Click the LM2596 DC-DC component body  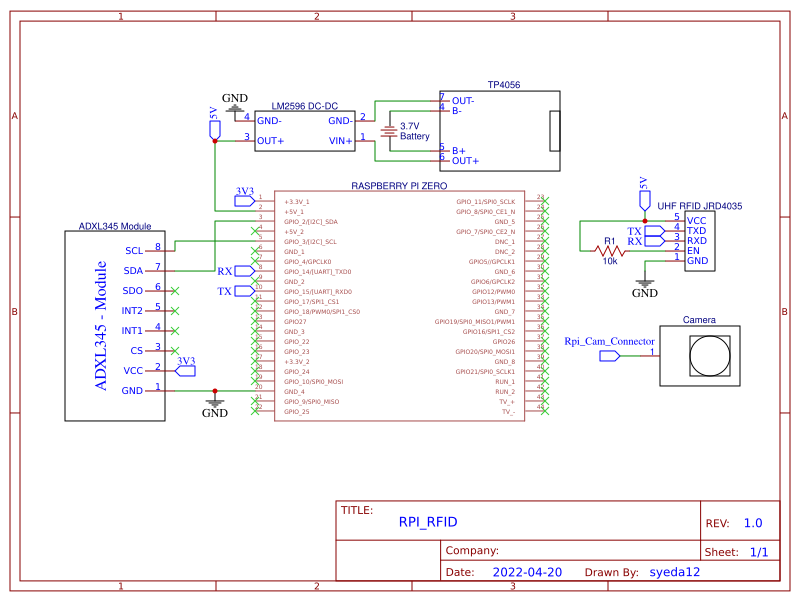(304, 130)
